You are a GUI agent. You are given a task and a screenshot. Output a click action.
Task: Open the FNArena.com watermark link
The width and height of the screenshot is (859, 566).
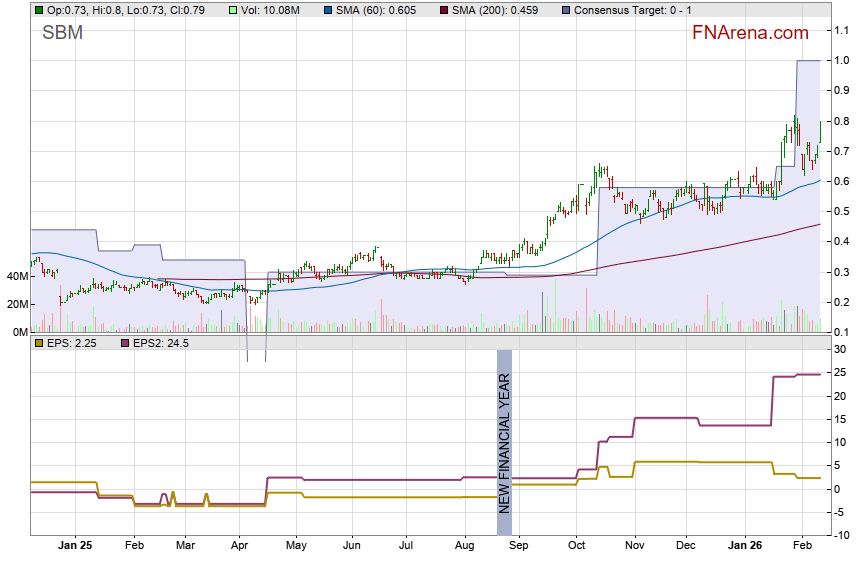tap(750, 33)
